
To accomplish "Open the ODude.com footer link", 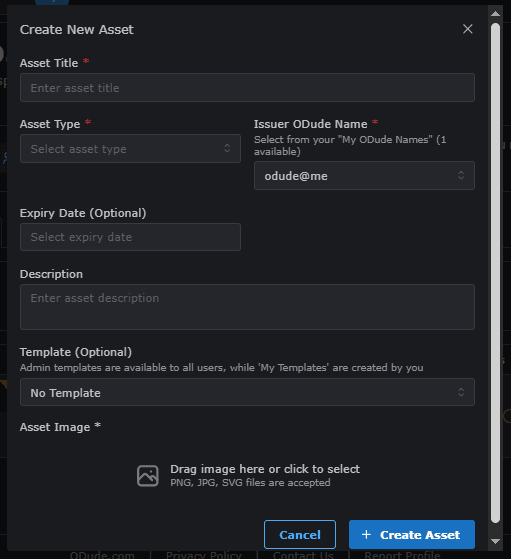I will point(102,555).
